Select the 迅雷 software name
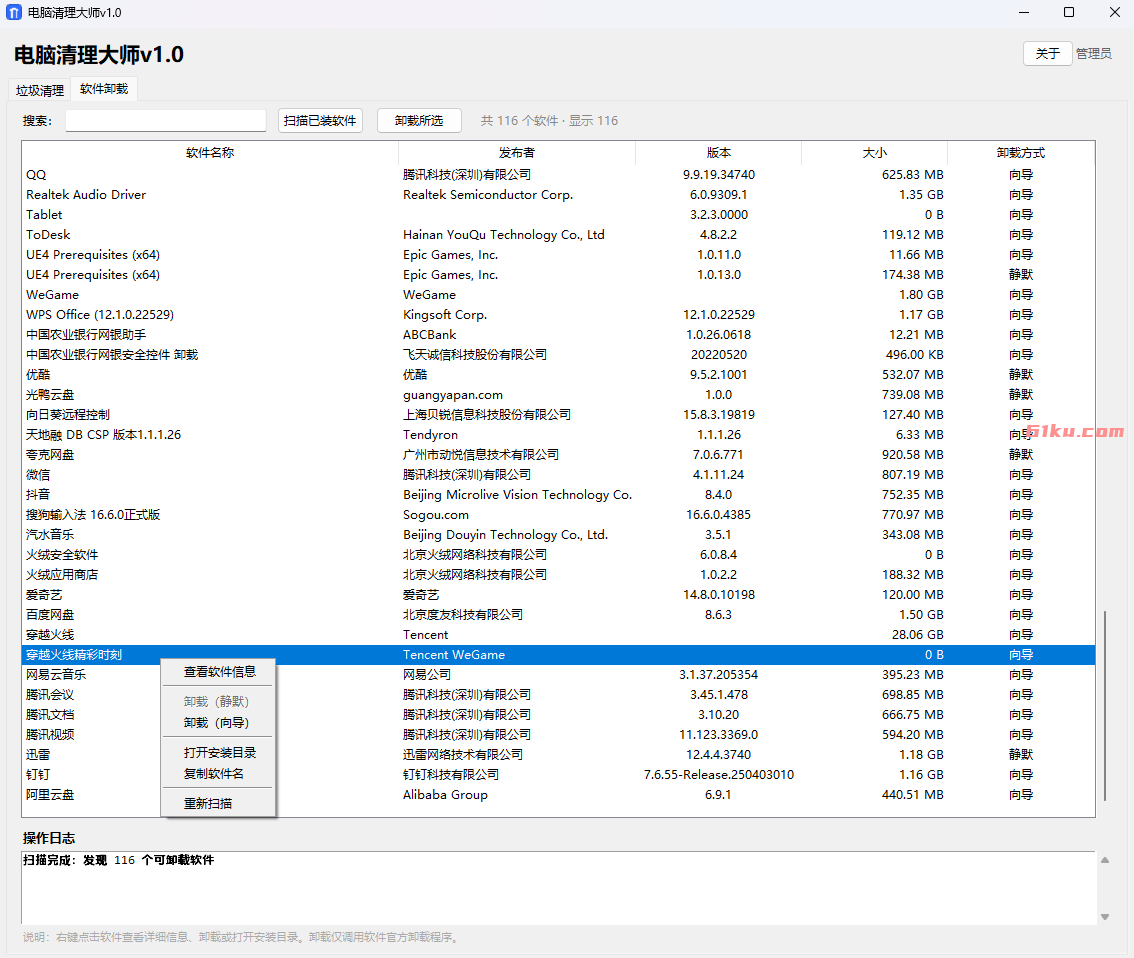1134x958 pixels. pyautogui.click(x=38, y=755)
